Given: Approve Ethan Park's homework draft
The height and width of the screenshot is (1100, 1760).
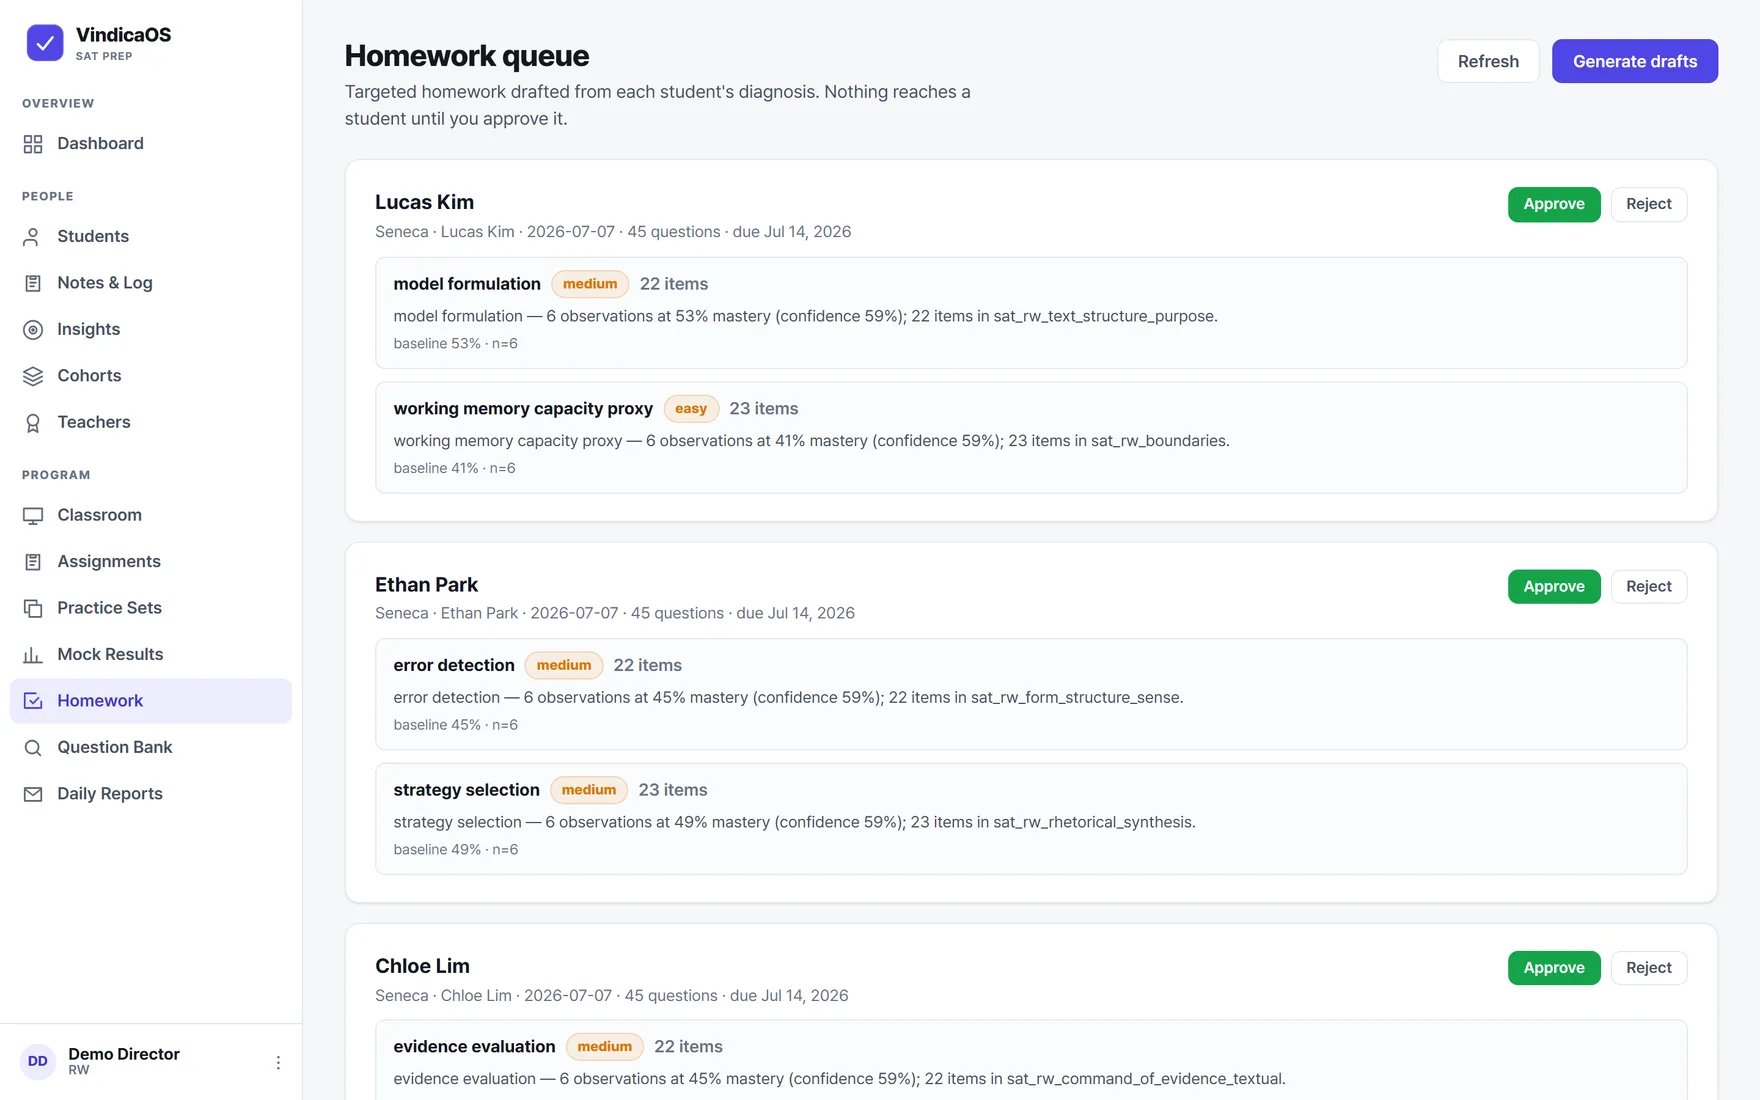Looking at the screenshot, I should tap(1554, 587).
